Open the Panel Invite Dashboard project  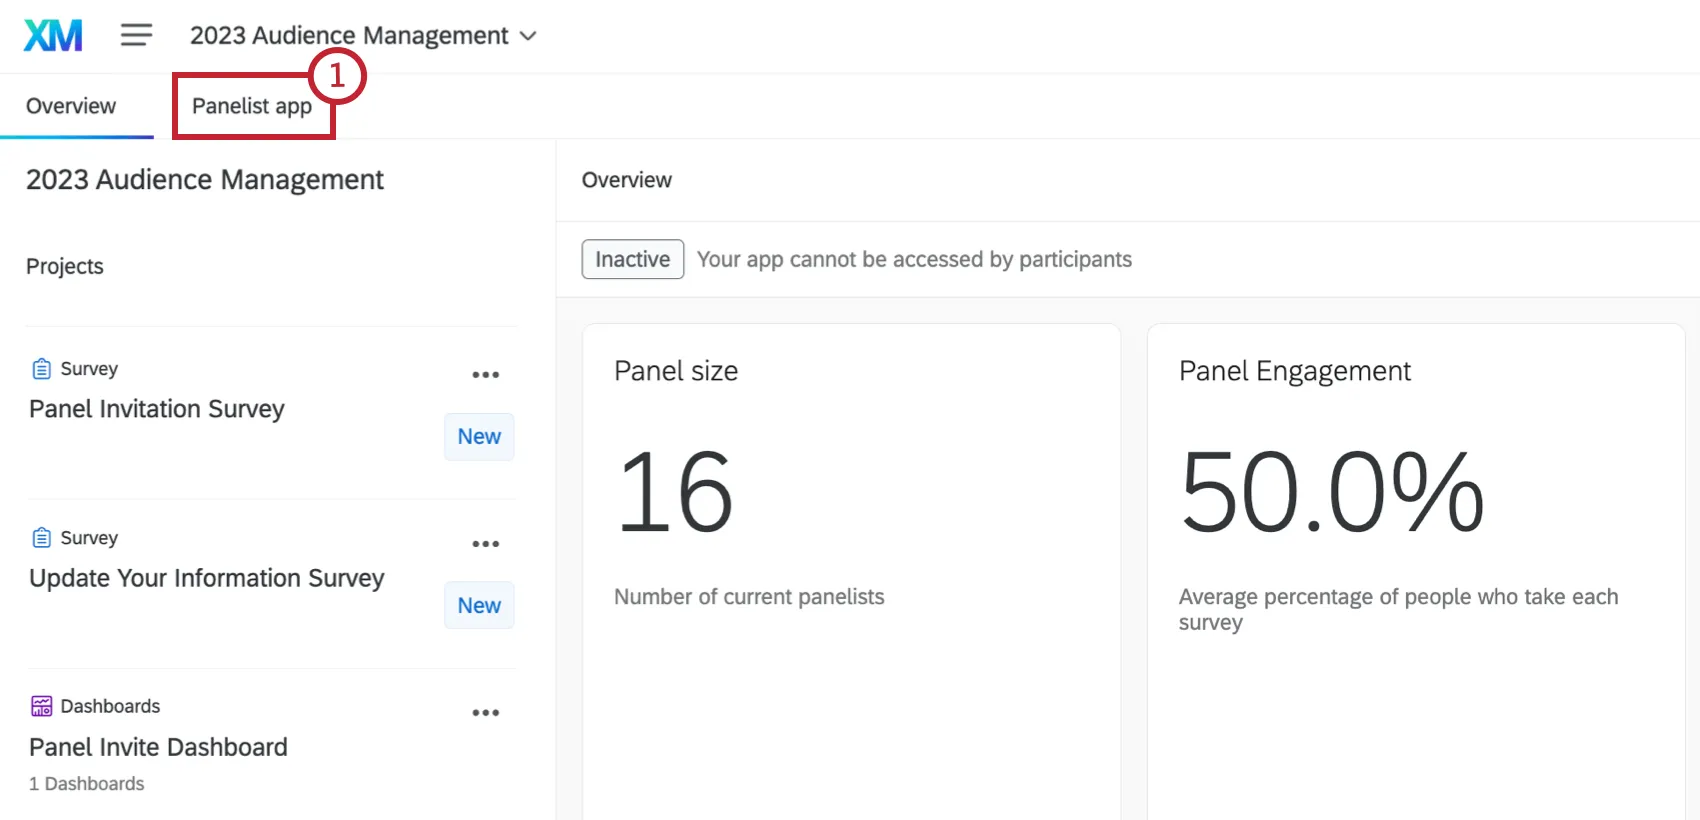pyautogui.click(x=158, y=747)
